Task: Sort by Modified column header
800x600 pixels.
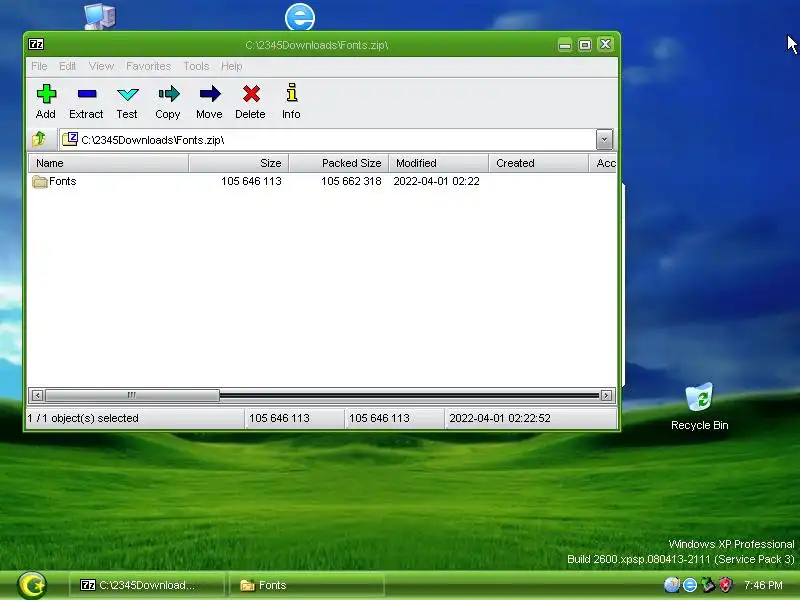Action: [438, 163]
